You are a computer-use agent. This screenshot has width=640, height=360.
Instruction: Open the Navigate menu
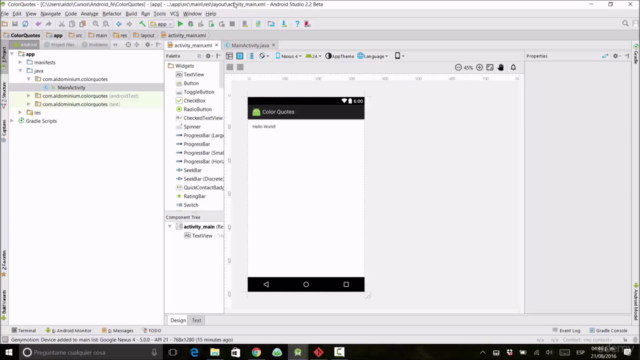click(51, 13)
